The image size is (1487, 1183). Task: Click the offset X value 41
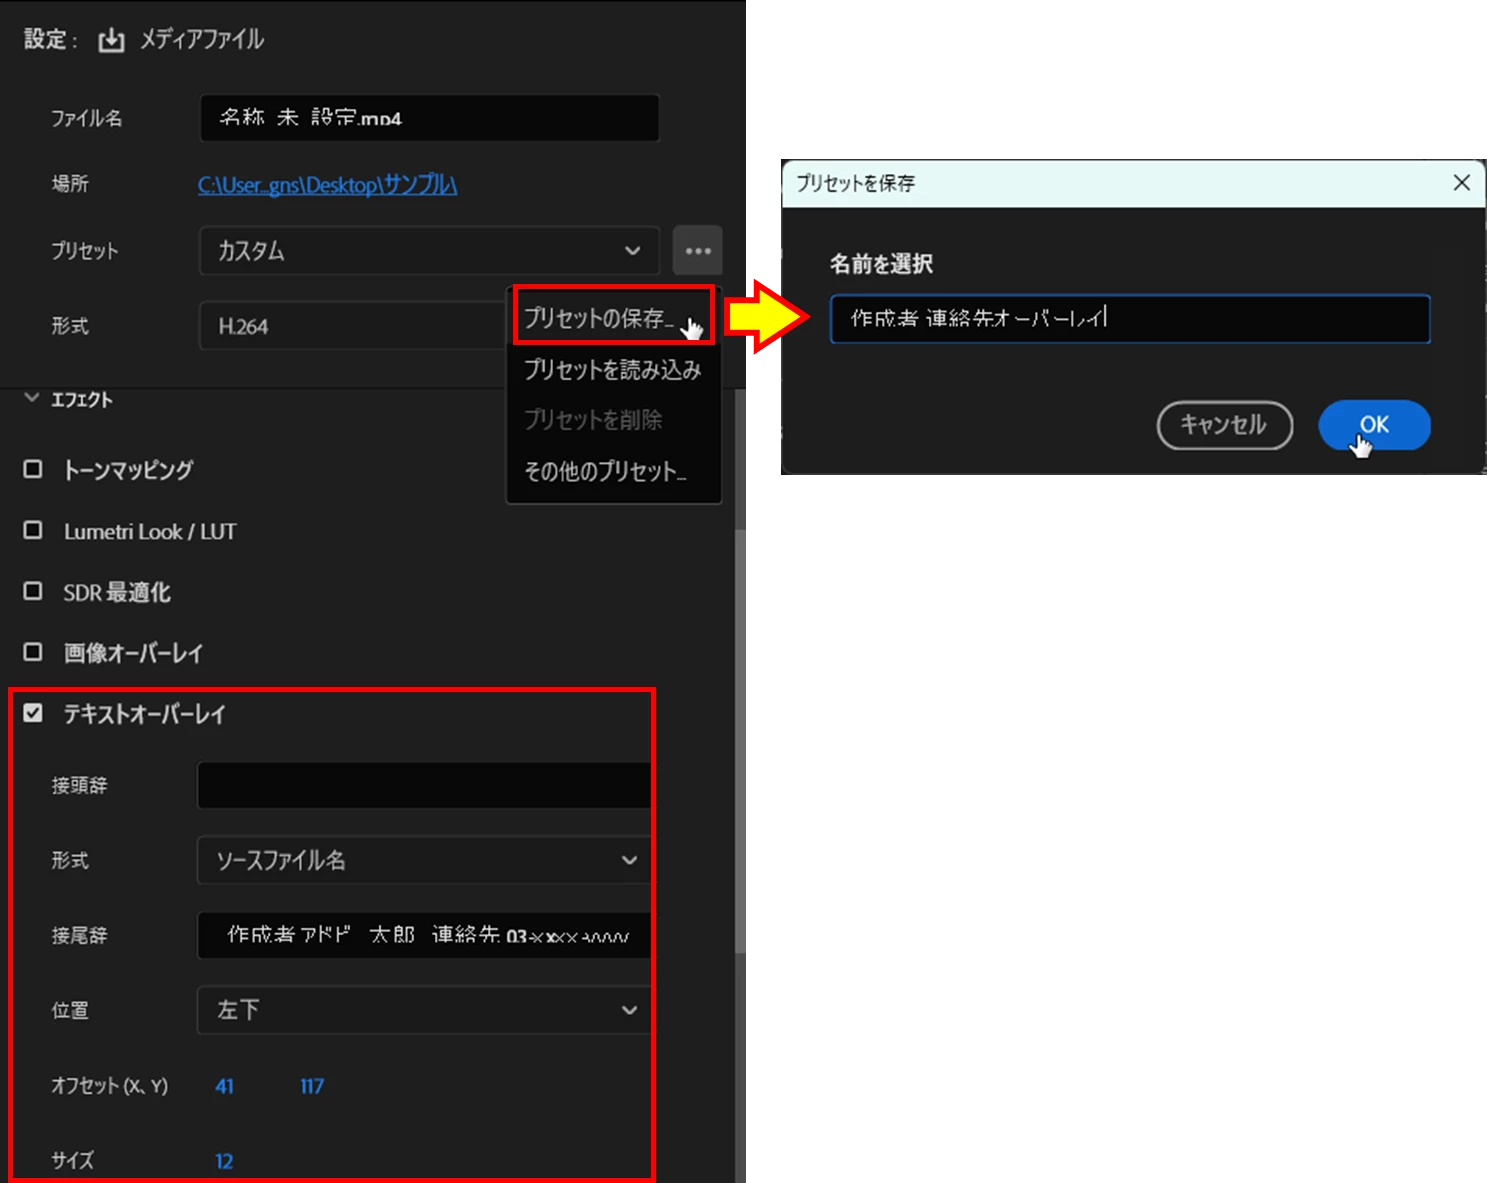(225, 1086)
